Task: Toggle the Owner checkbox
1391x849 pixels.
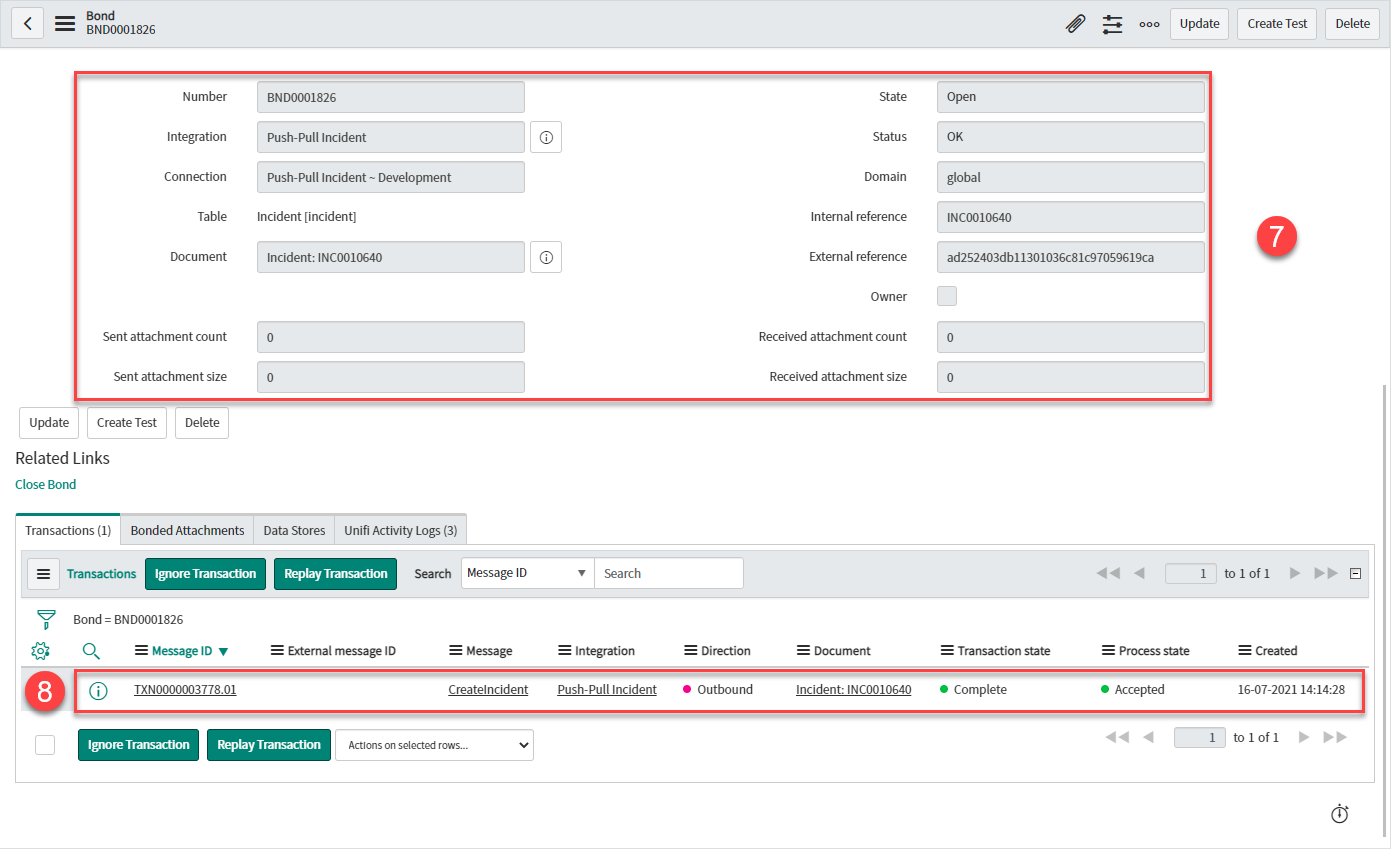Action: click(x=947, y=296)
